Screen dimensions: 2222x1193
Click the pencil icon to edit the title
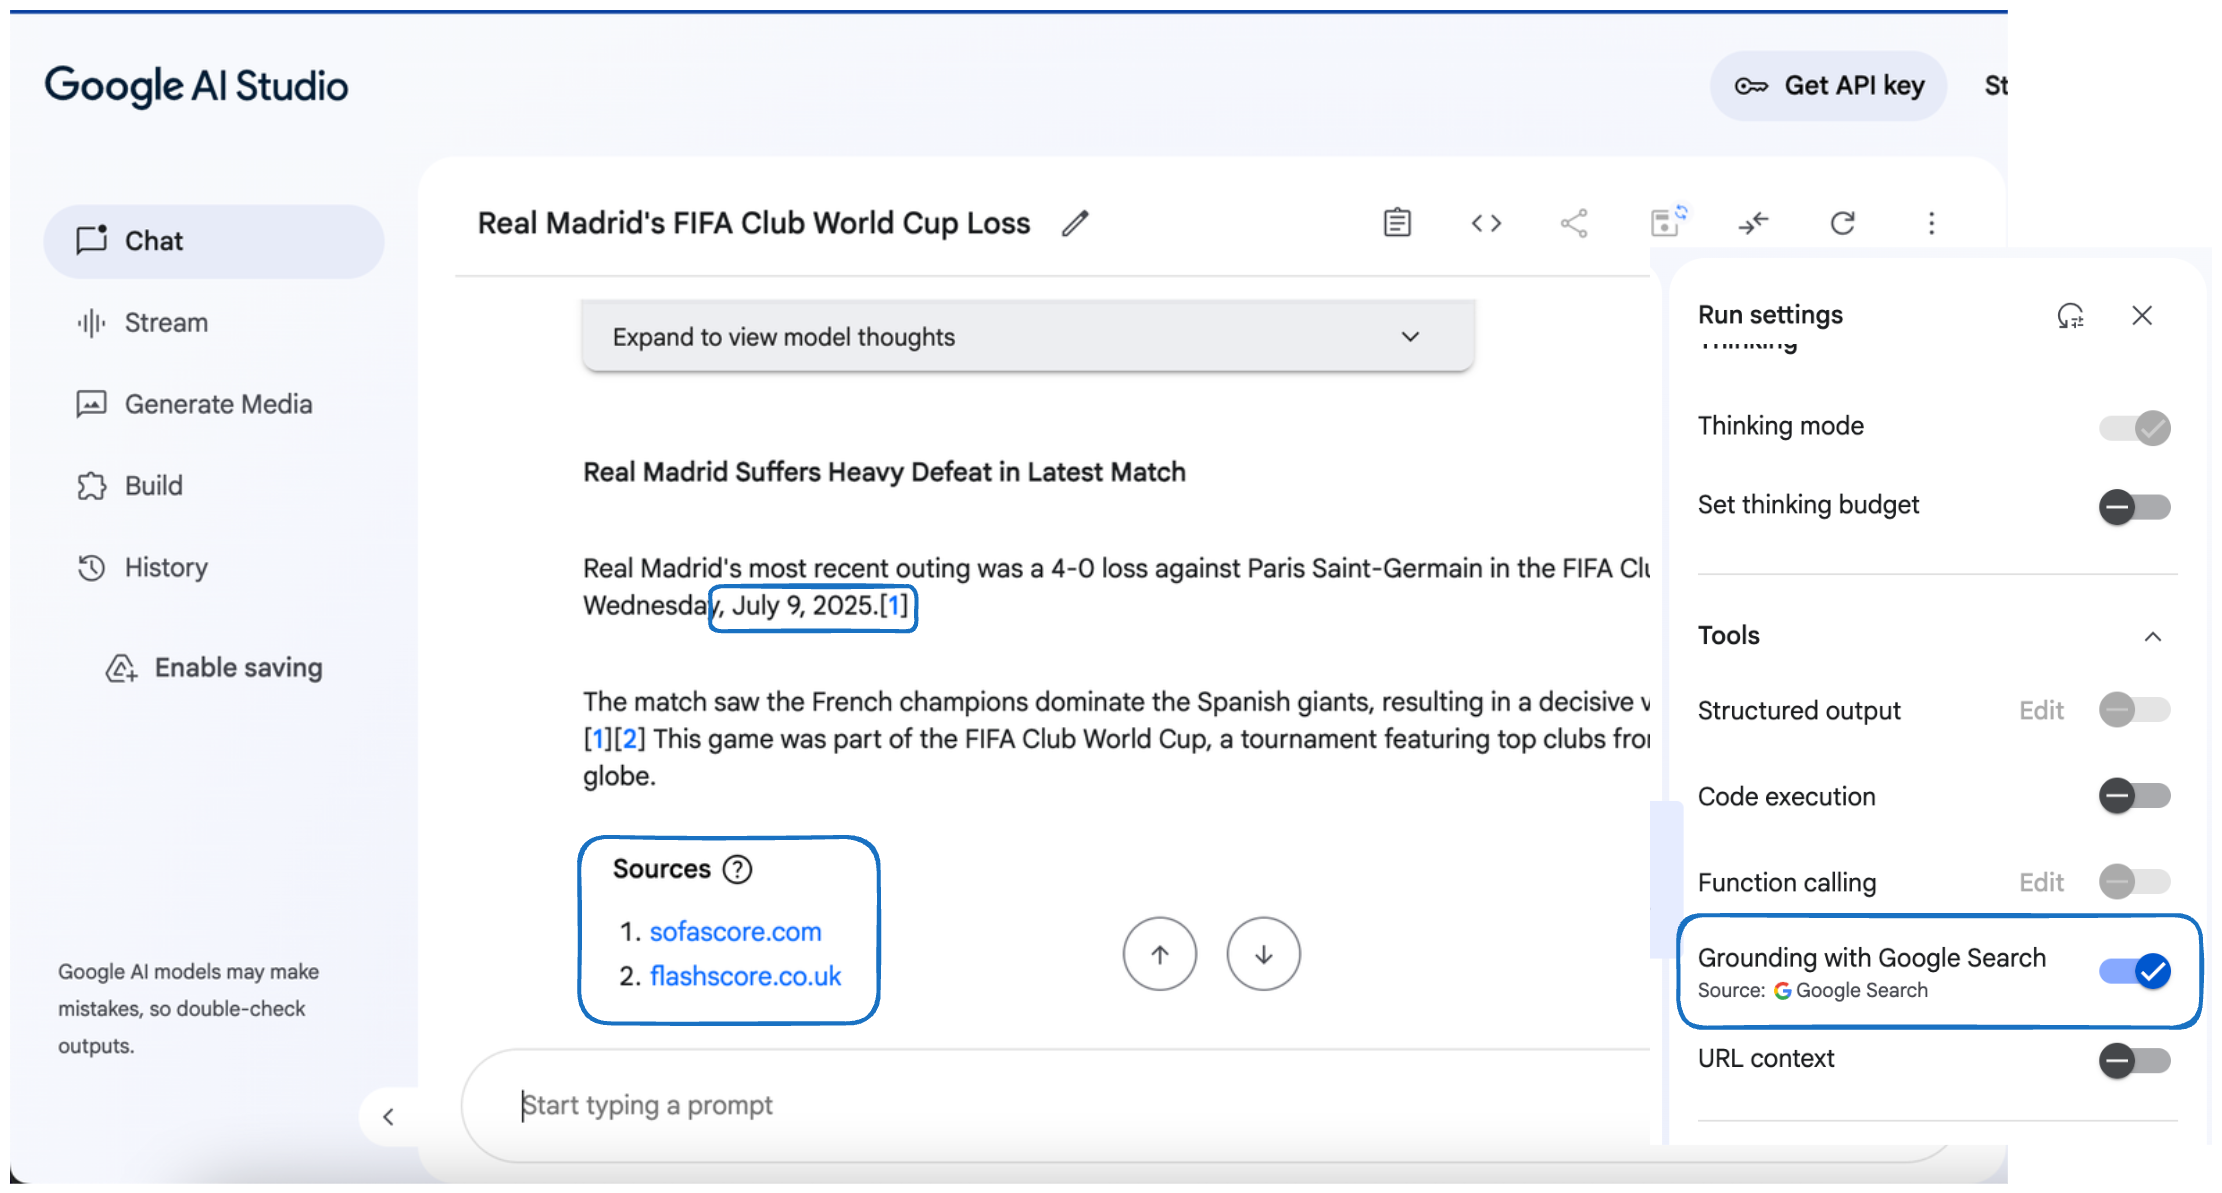pos(1075,223)
